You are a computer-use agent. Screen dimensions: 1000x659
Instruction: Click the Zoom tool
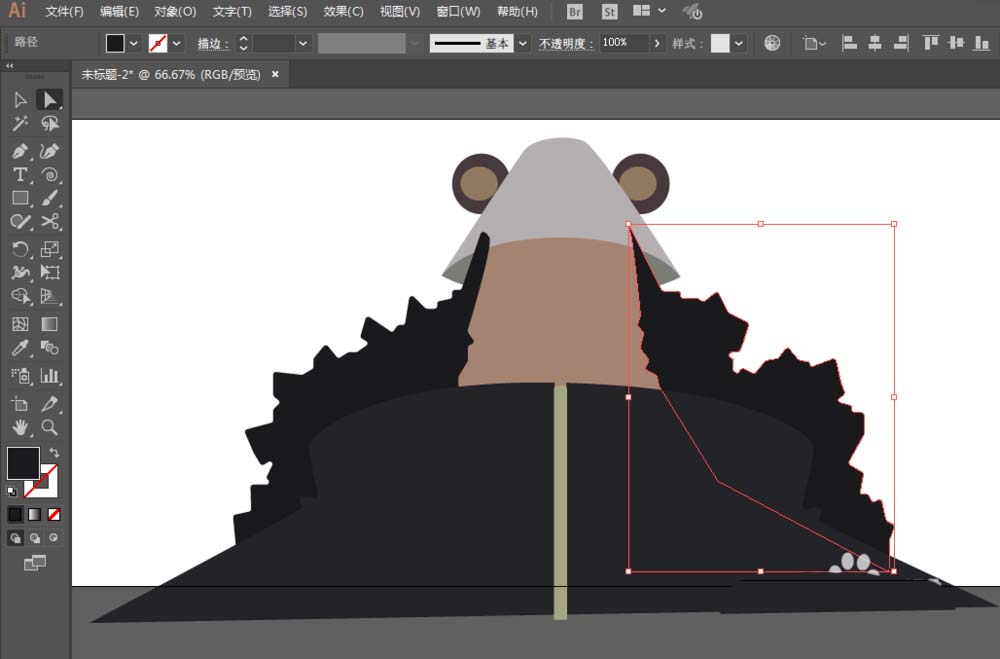click(x=50, y=427)
